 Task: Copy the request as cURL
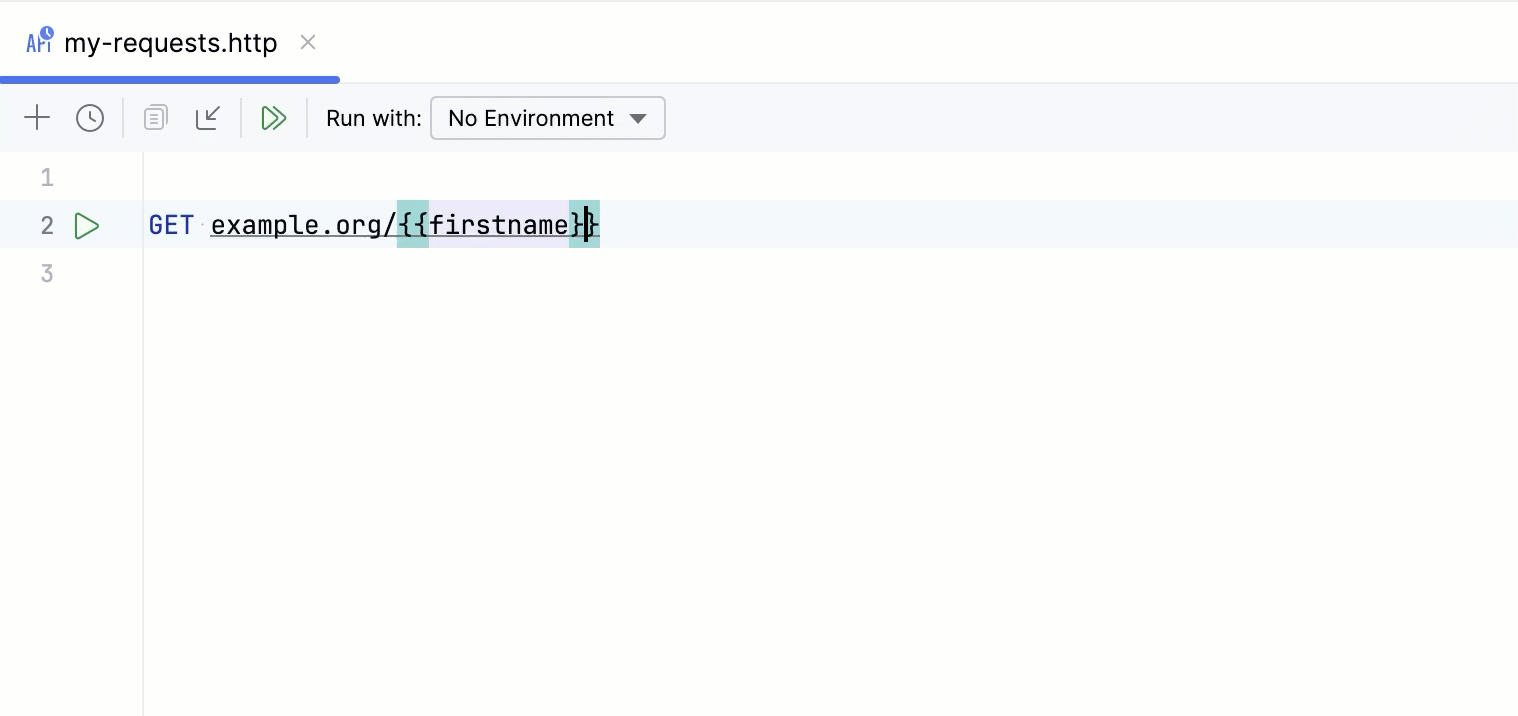click(155, 117)
